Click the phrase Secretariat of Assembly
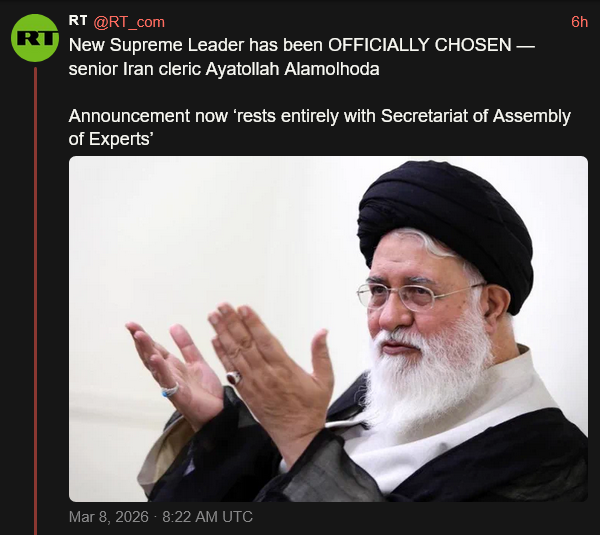Viewport: 600px width, 535px height. click(x=476, y=116)
